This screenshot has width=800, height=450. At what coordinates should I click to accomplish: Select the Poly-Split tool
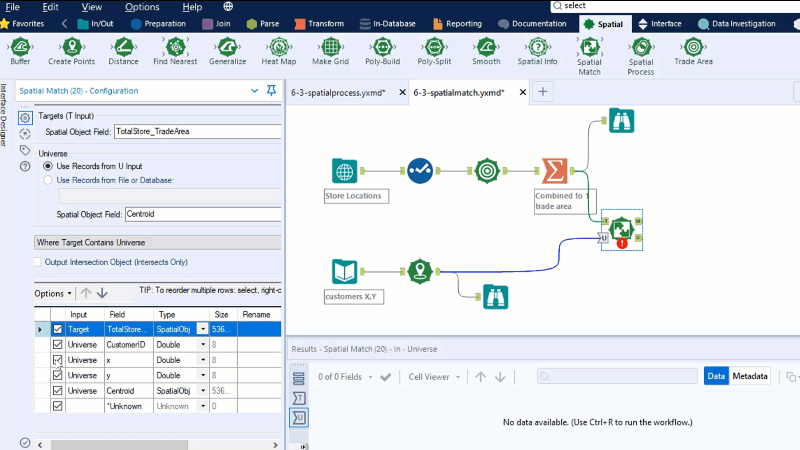click(x=434, y=51)
